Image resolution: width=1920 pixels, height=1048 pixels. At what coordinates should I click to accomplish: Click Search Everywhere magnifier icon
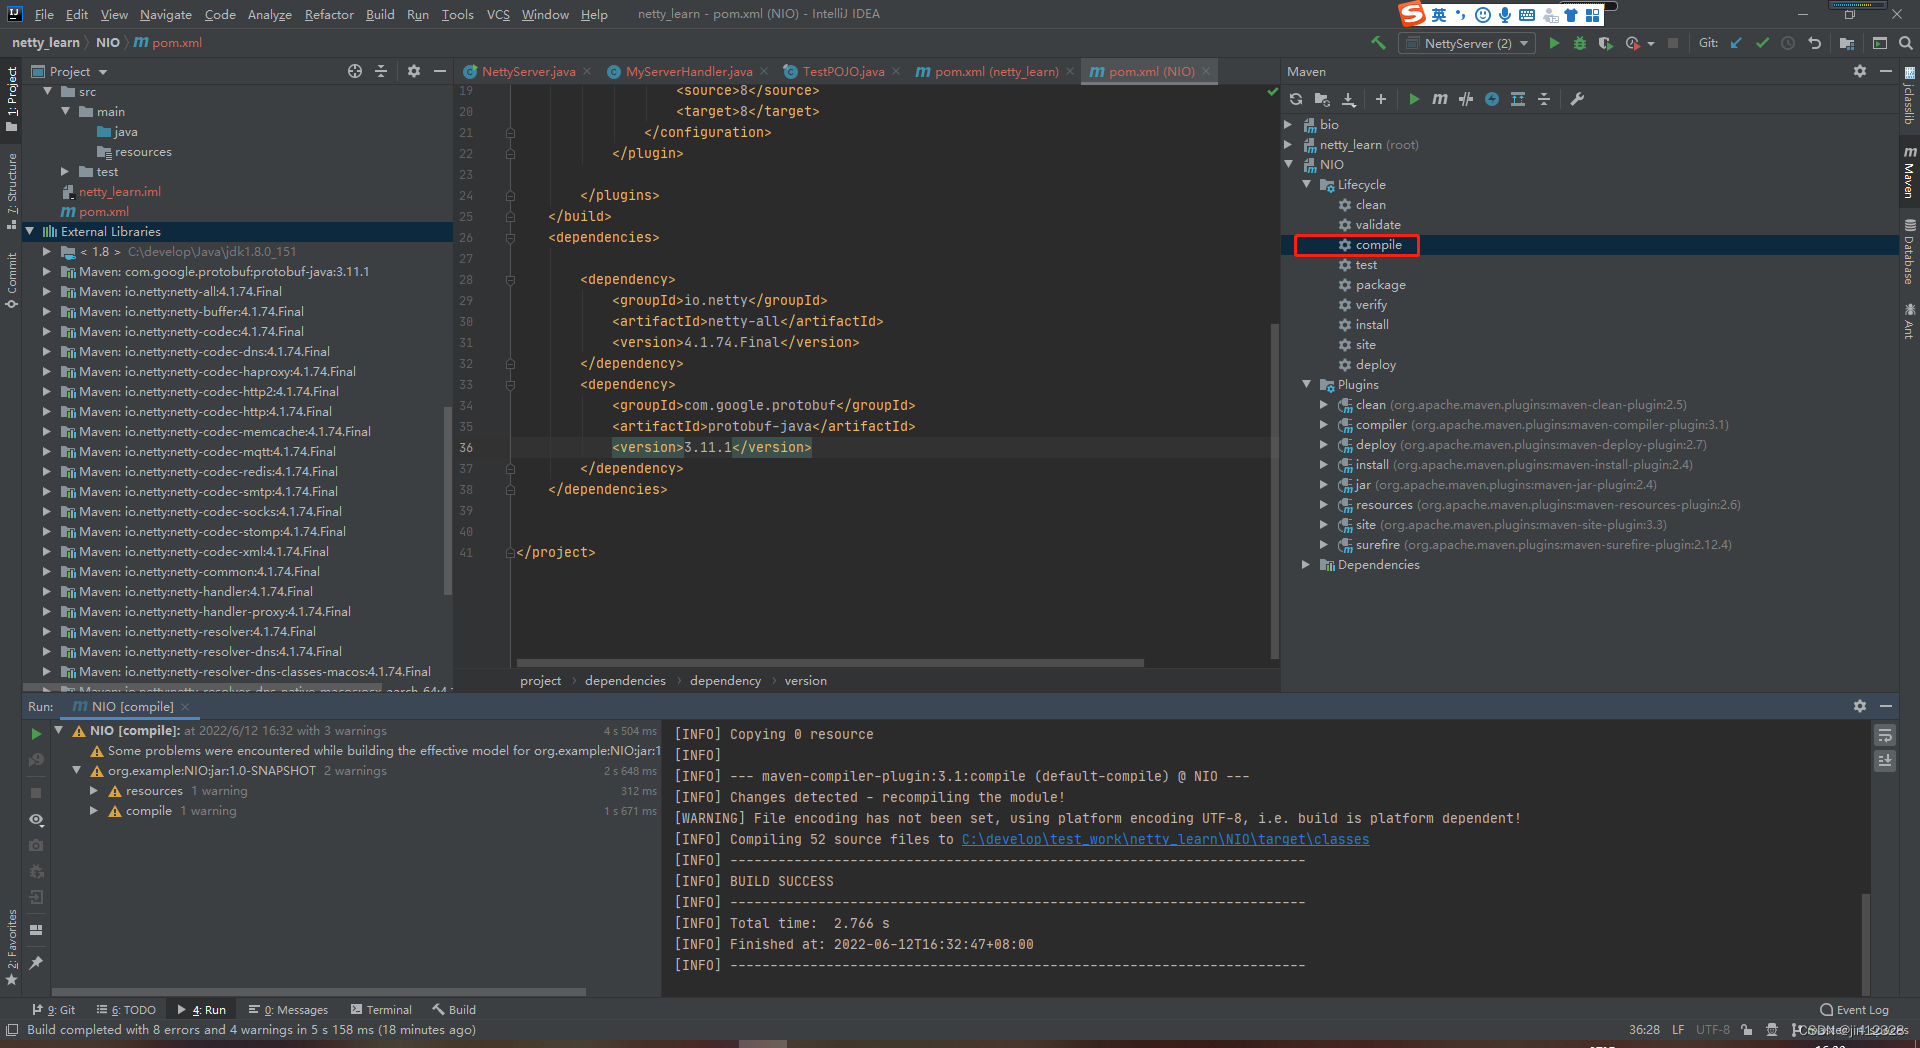tap(1905, 43)
